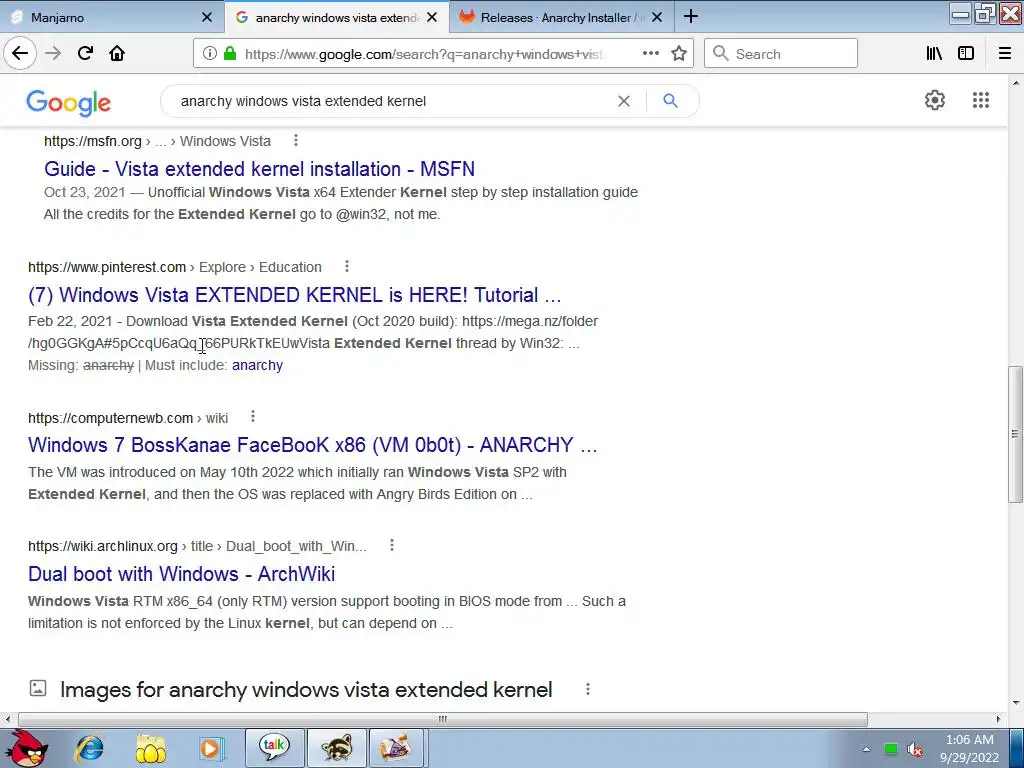This screenshot has width=1024, height=768.
Task: Open the Google apps grid
Action: [980, 100]
